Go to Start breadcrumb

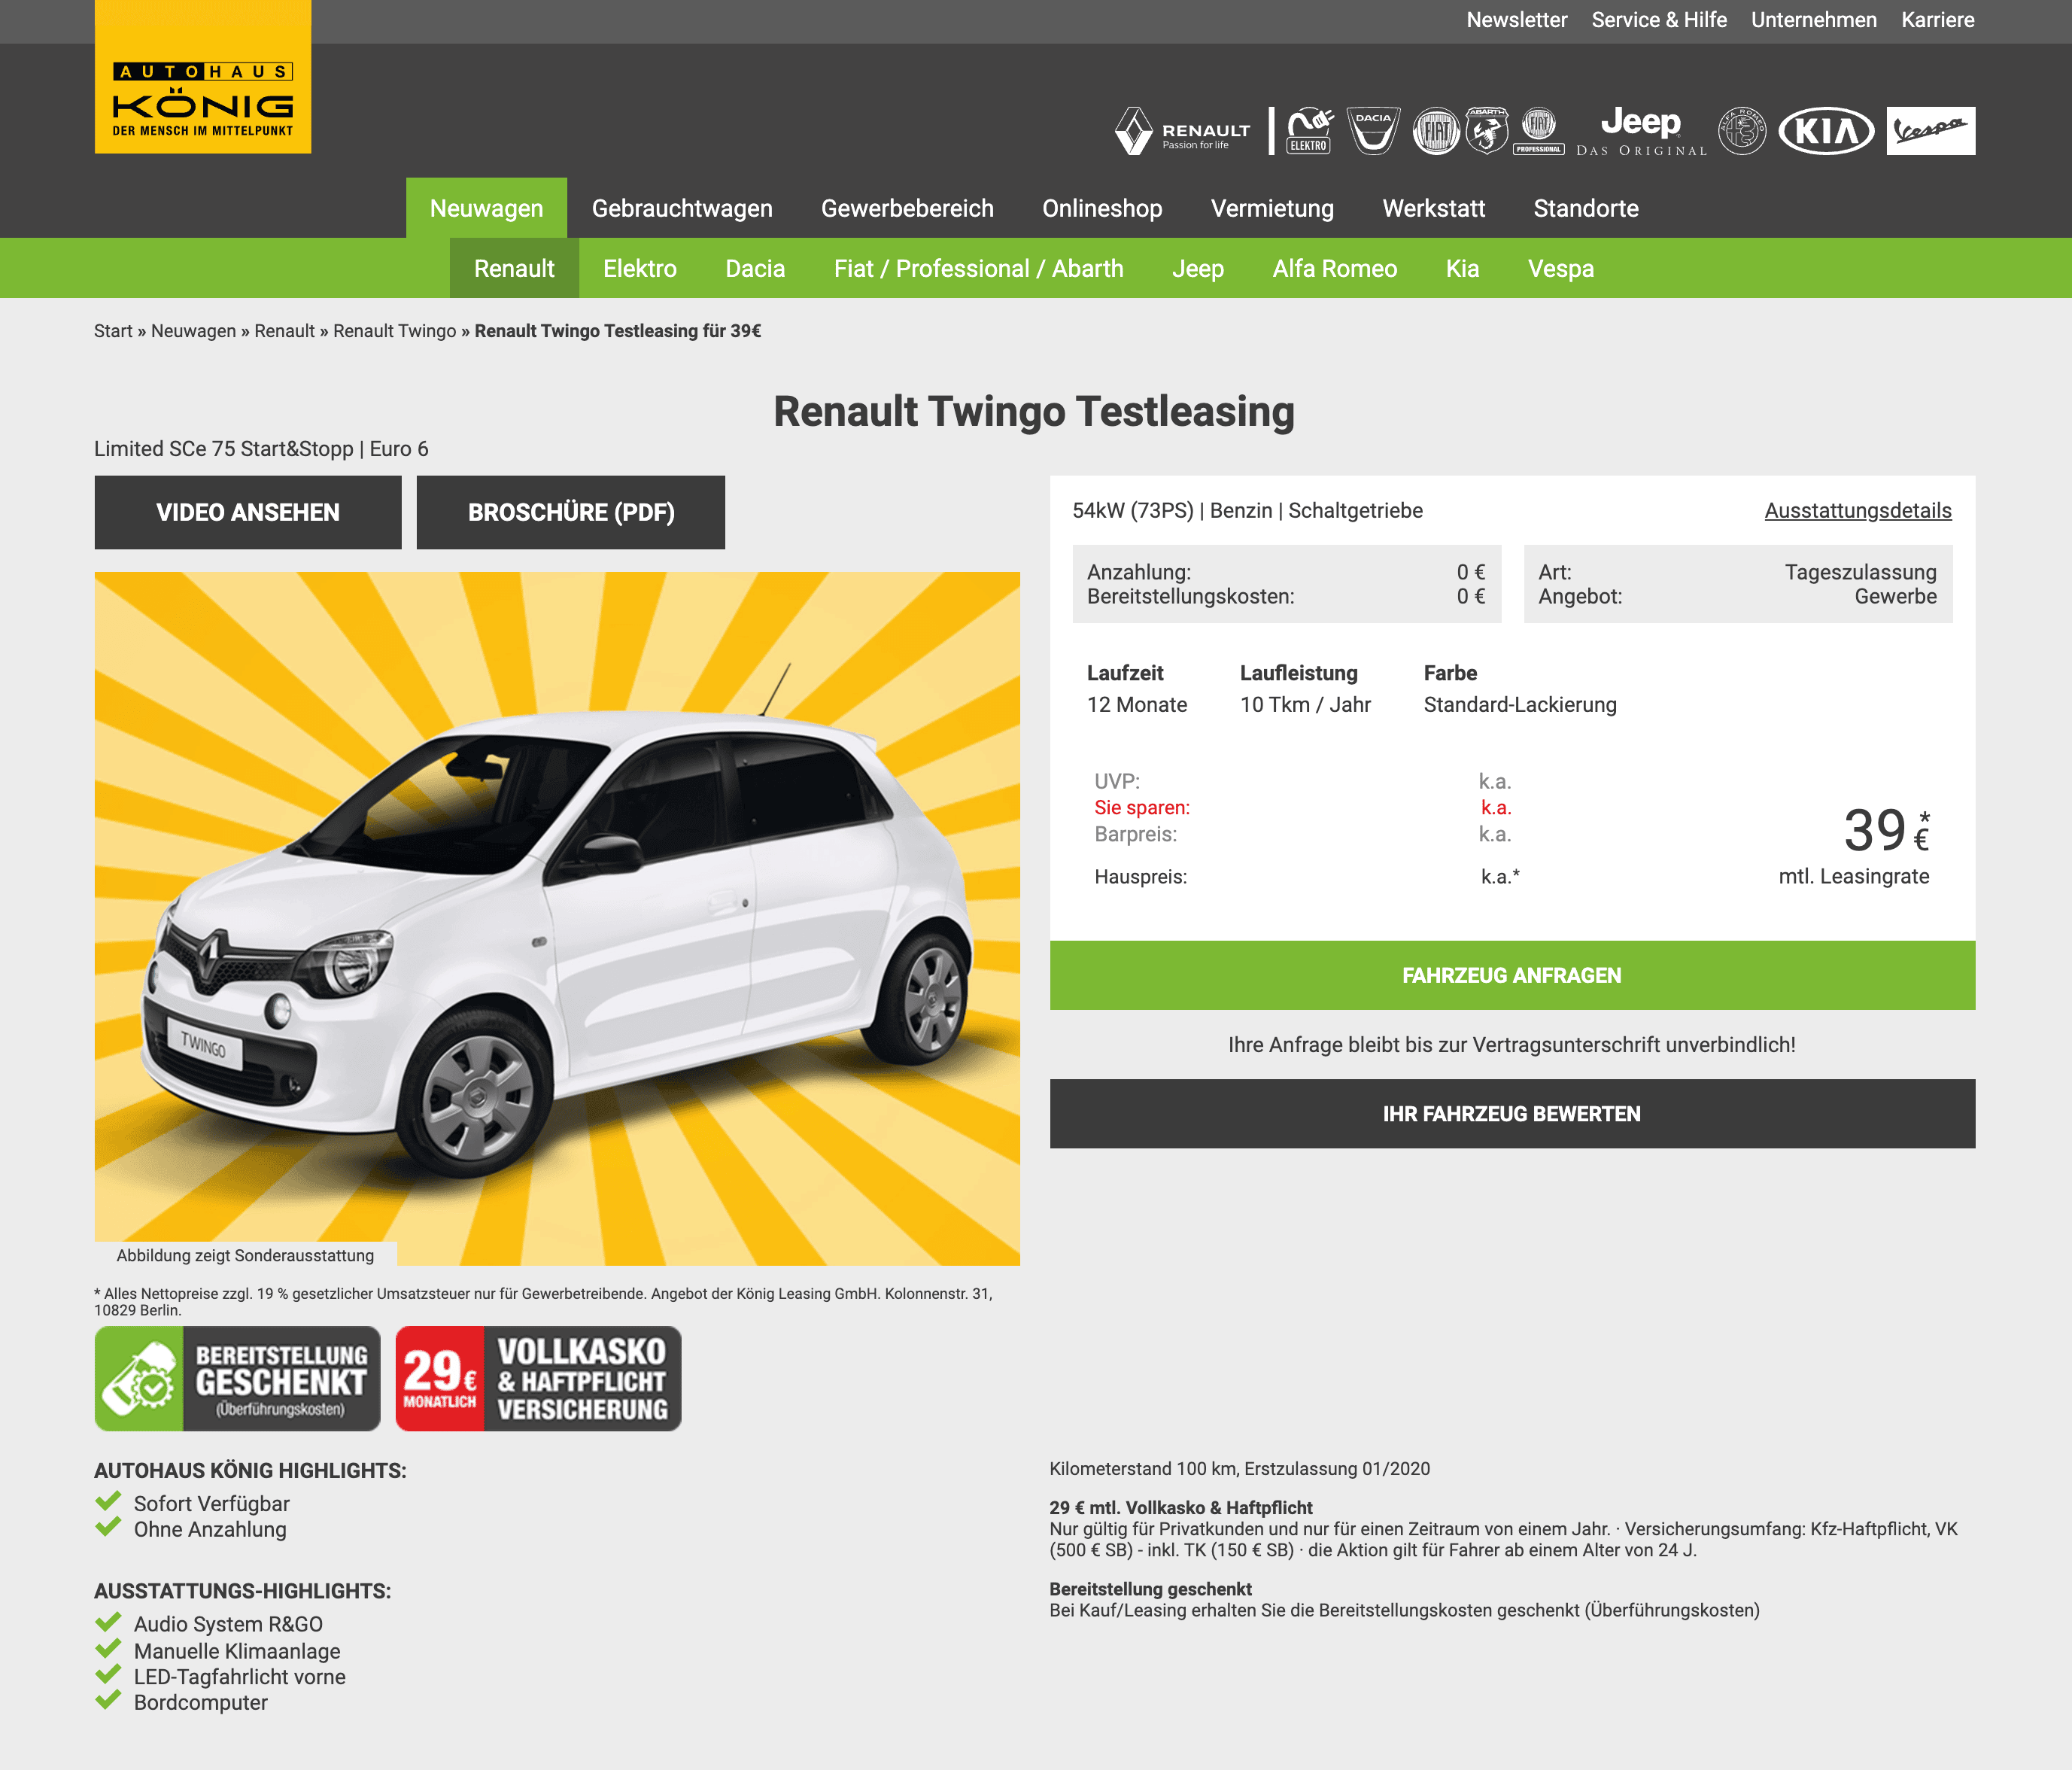click(113, 331)
